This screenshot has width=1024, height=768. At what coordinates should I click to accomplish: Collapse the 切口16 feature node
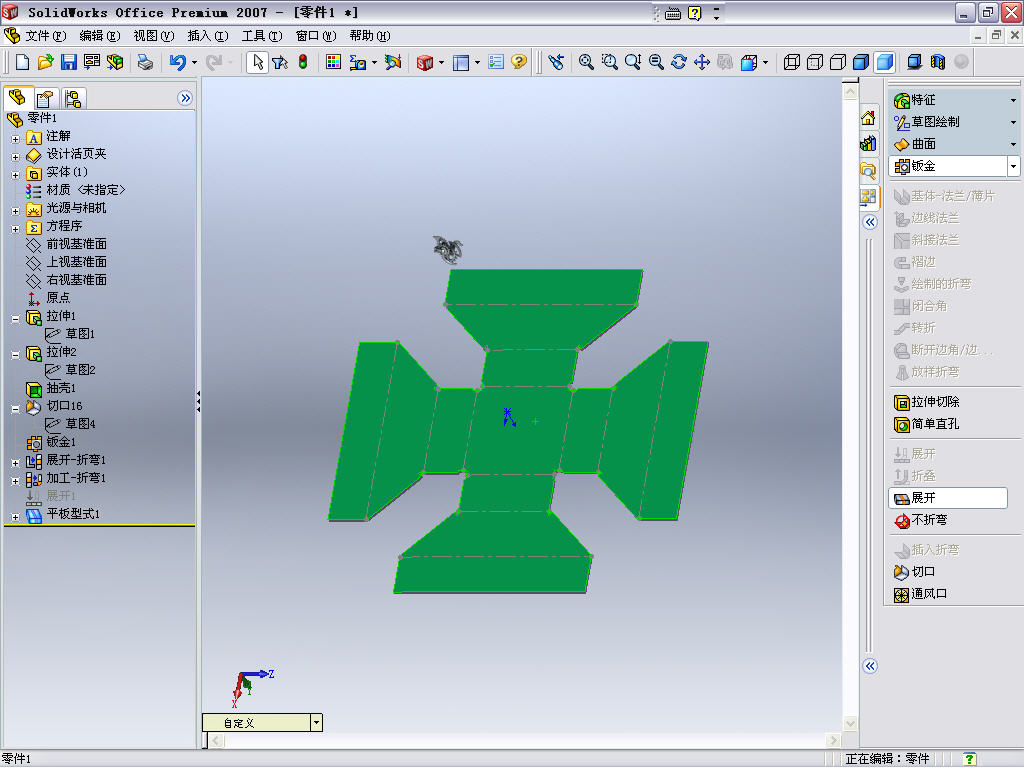tap(15, 409)
